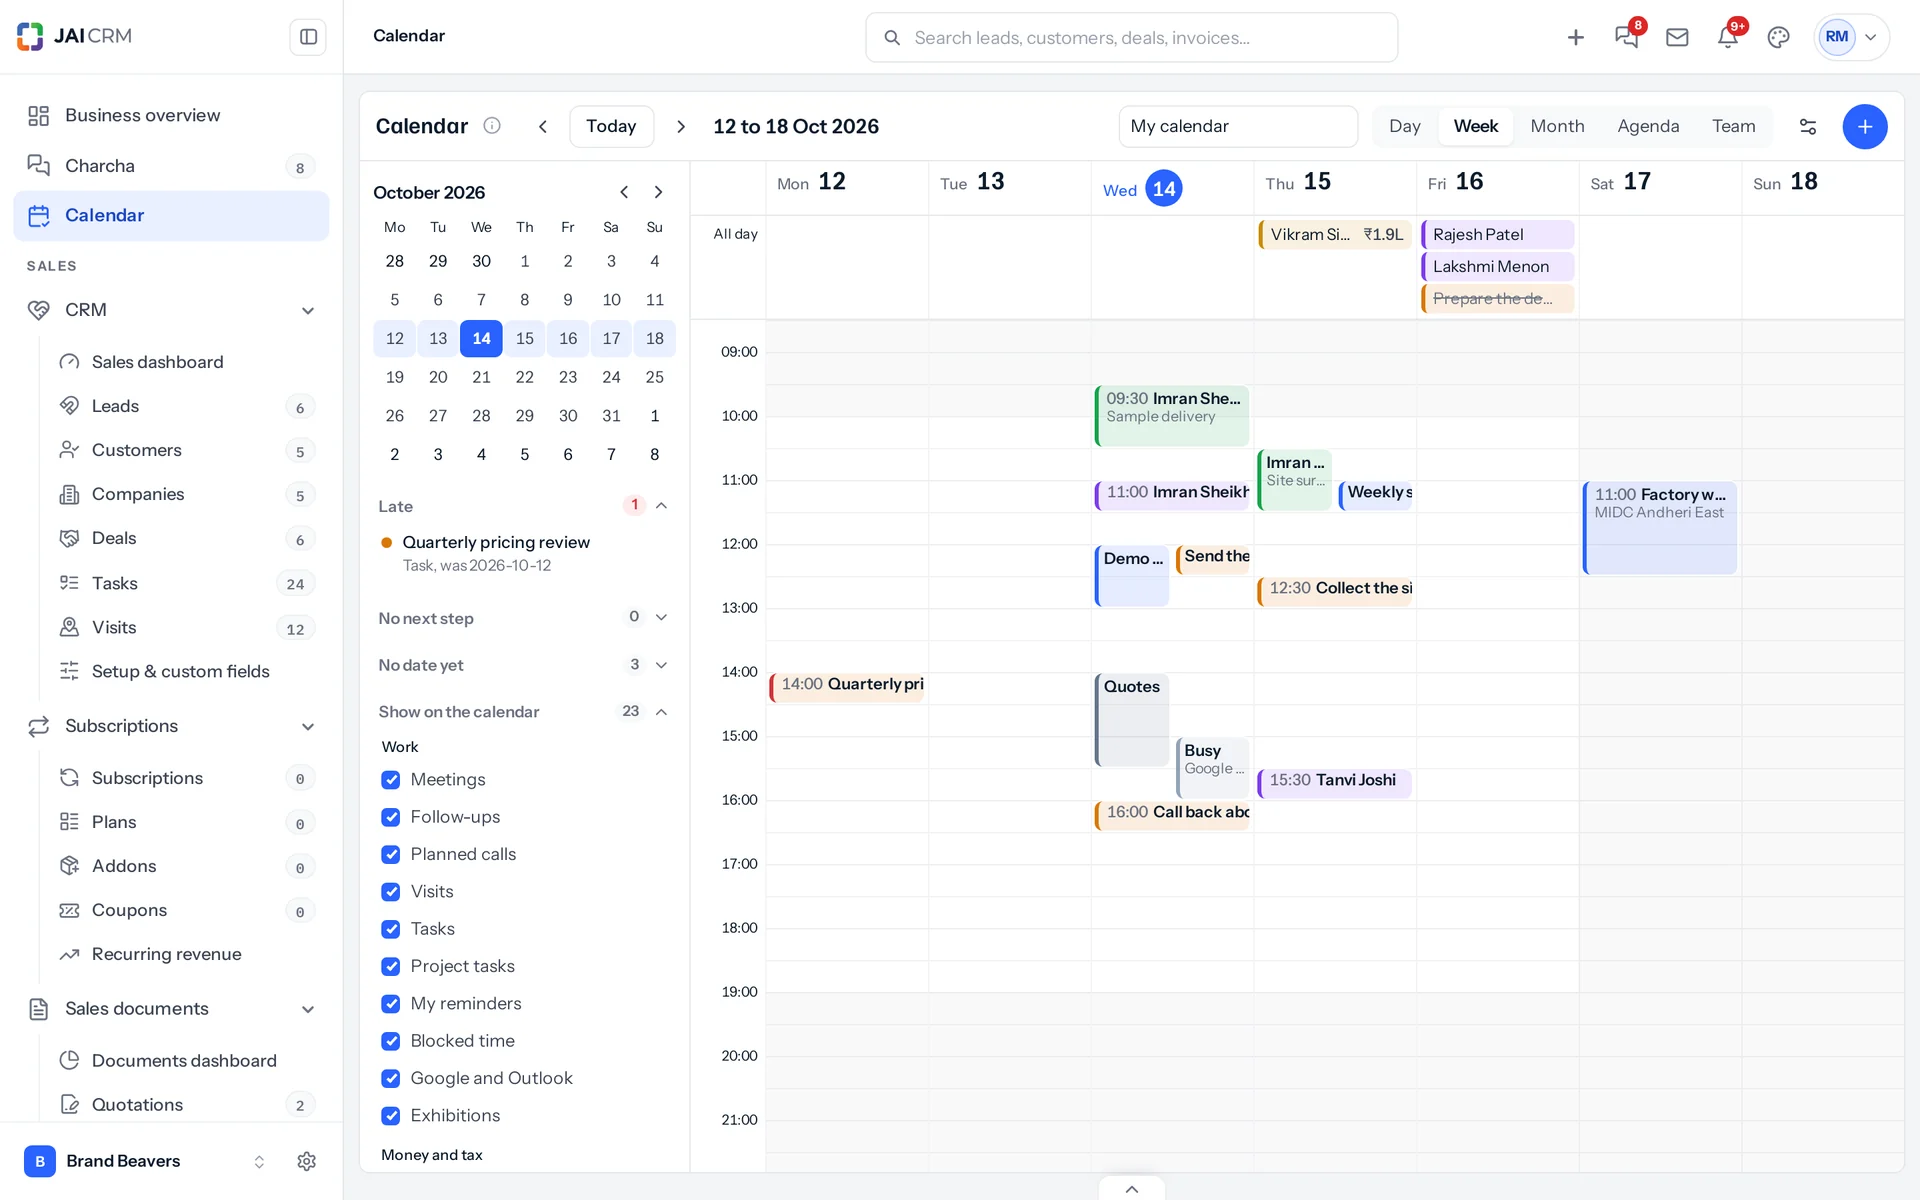Open the notifications bell icon
Screen dimensions: 1920x1200
pos(1727,37)
